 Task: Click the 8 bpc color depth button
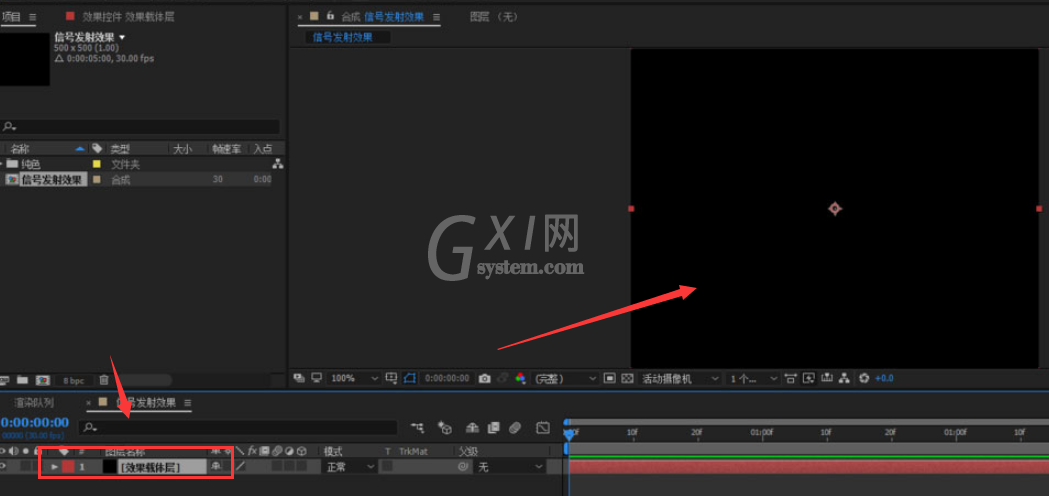click(74, 380)
